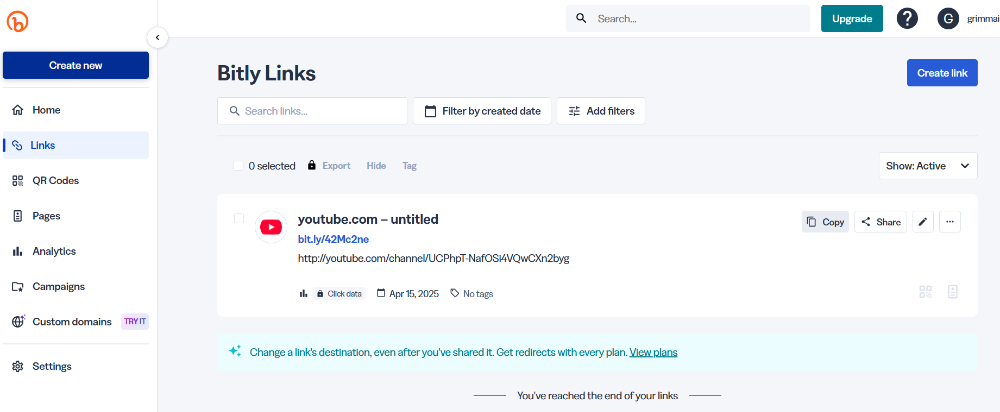Click the YouTube thumbnail icon
This screenshot has width=1000, height=412.
(271, 227)
